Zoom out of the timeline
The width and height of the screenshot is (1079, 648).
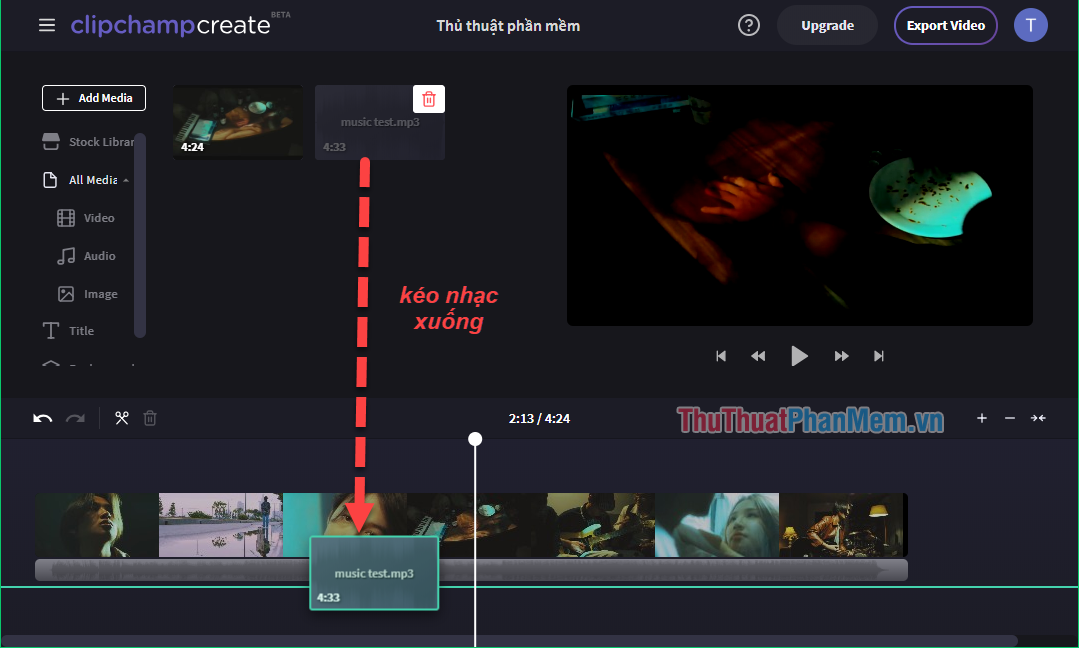[x=1009, y=418]
